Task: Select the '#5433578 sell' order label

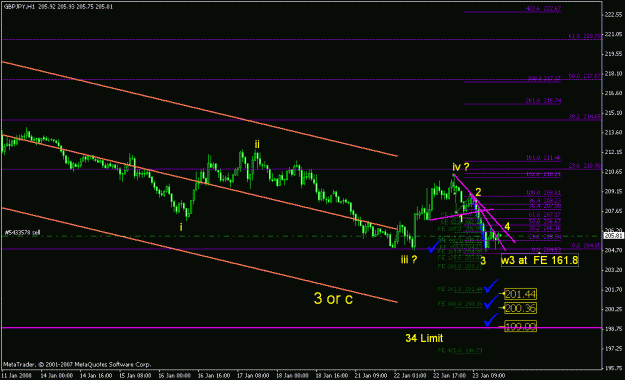Action: tap(22, 232)
